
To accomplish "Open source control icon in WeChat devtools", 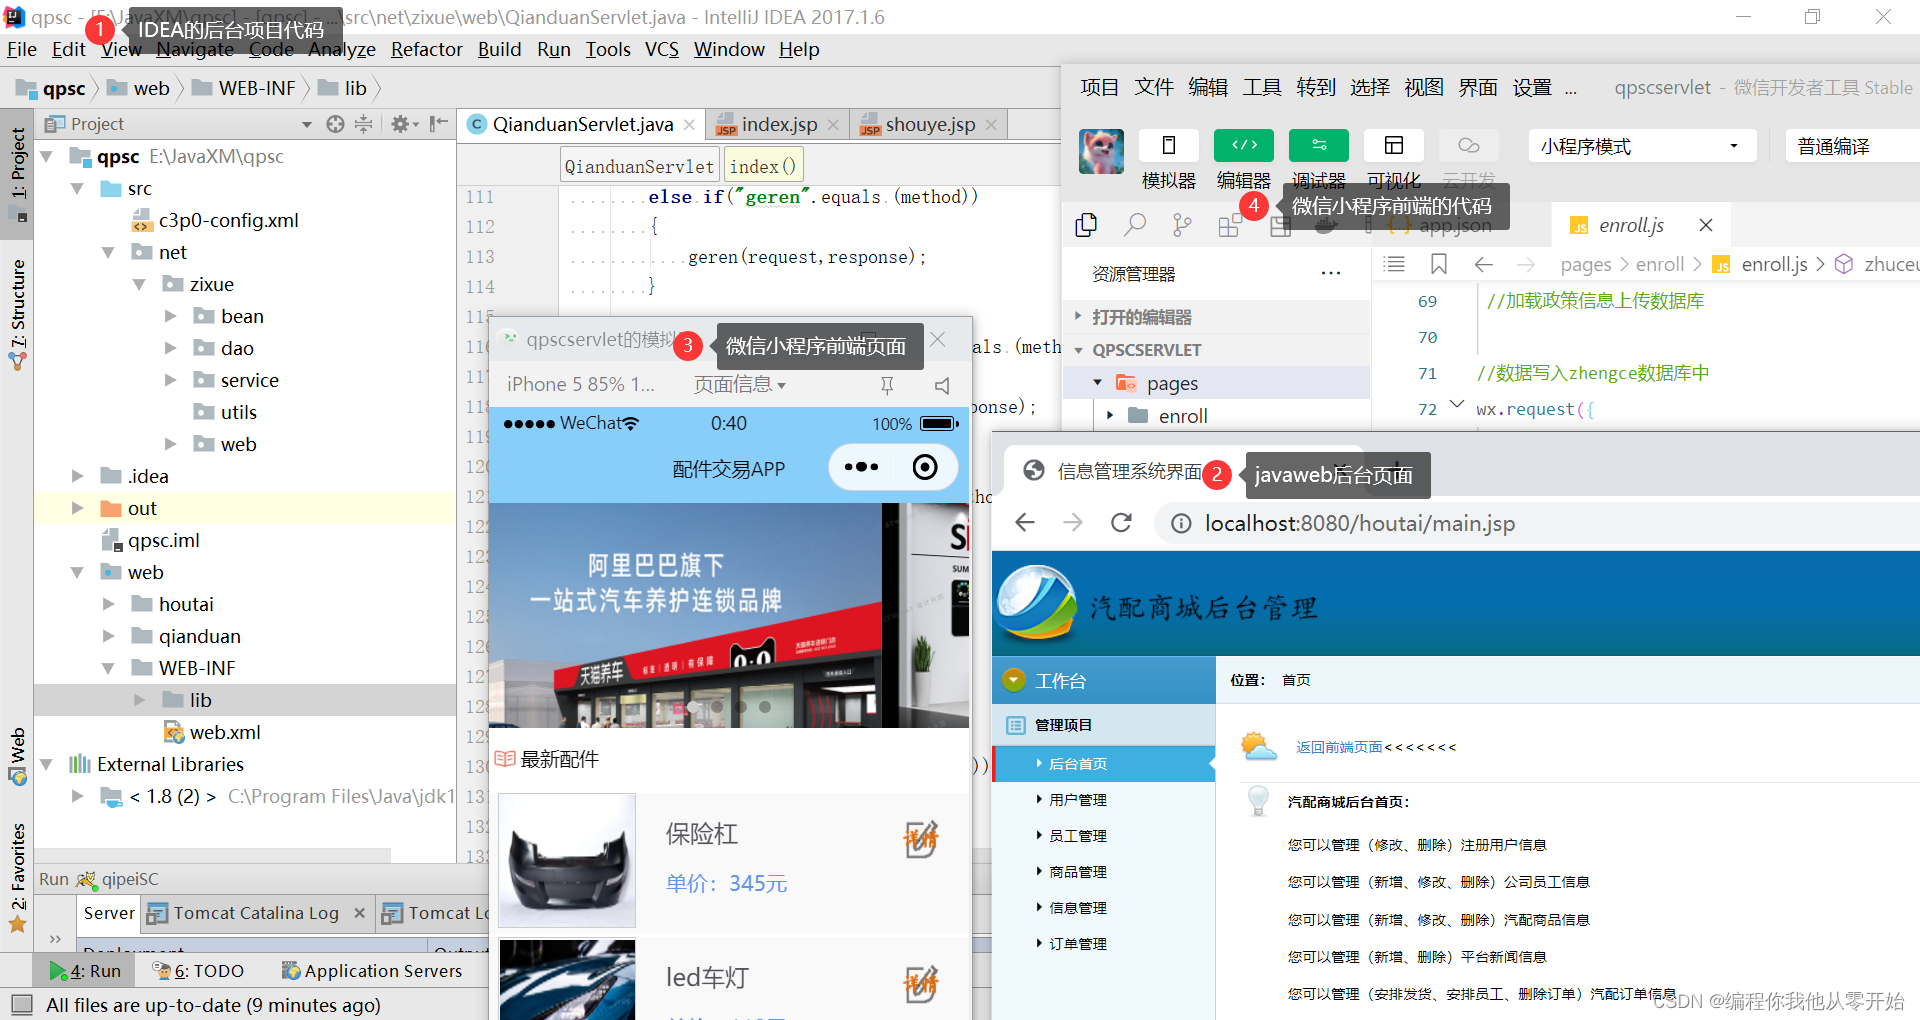I will [1182, 225].
